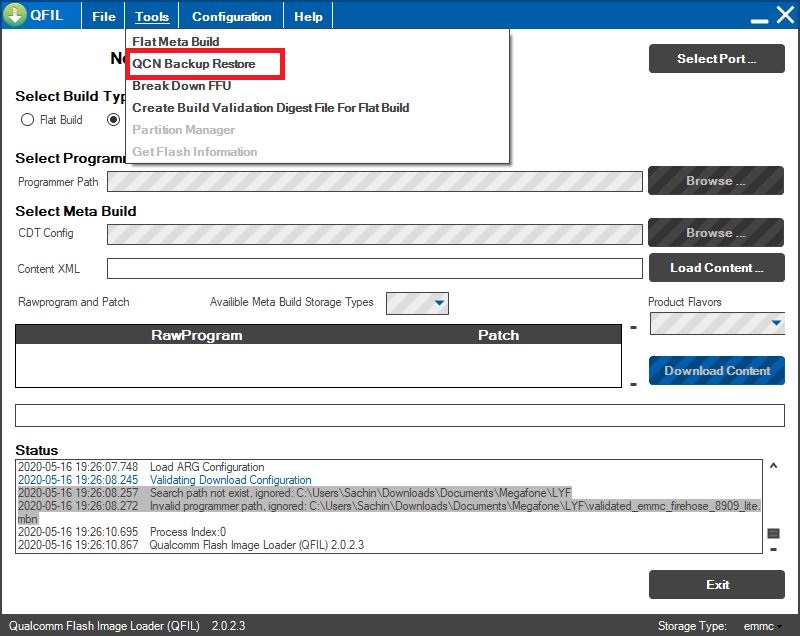Click Browse button for CDT Config

[716, 233]
